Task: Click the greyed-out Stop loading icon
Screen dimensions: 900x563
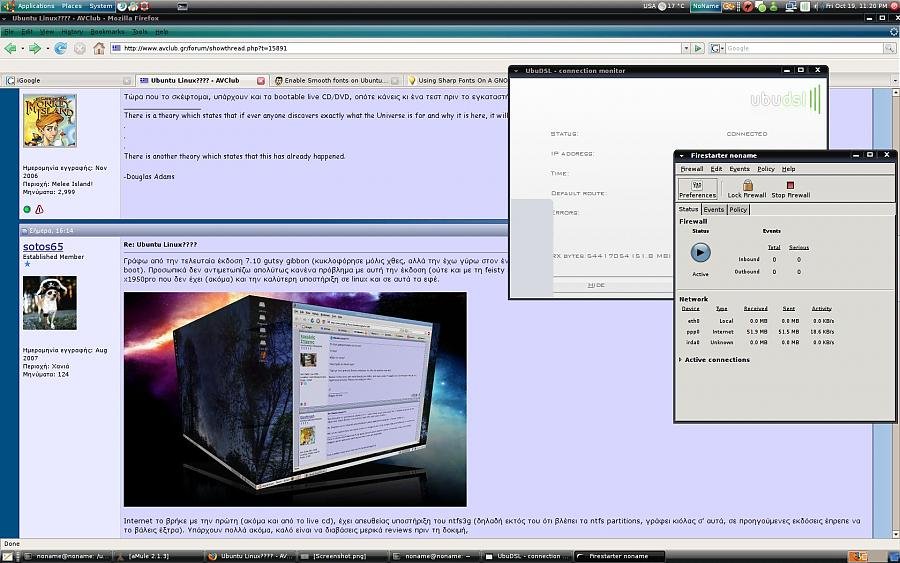Action: 80,48
